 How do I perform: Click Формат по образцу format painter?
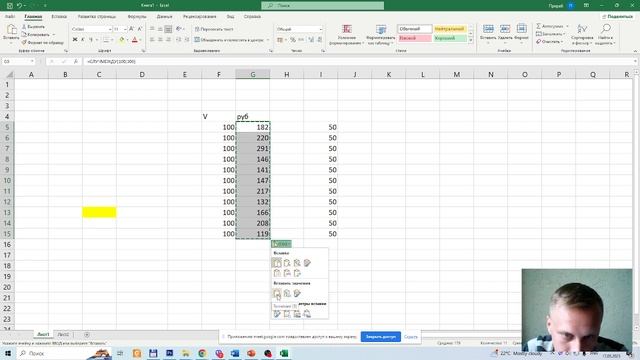click(x=42, y=42)
